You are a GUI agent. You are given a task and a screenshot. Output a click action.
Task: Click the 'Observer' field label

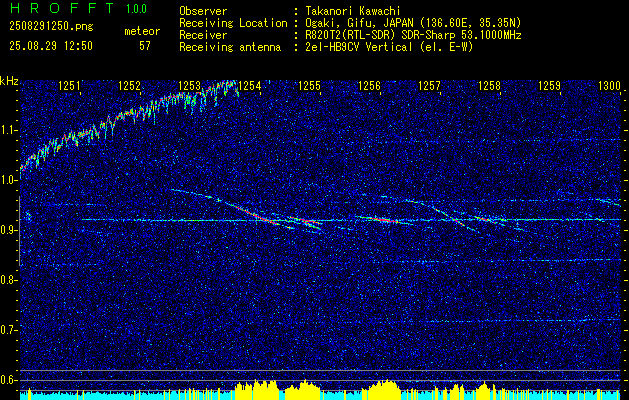point(203,11)
